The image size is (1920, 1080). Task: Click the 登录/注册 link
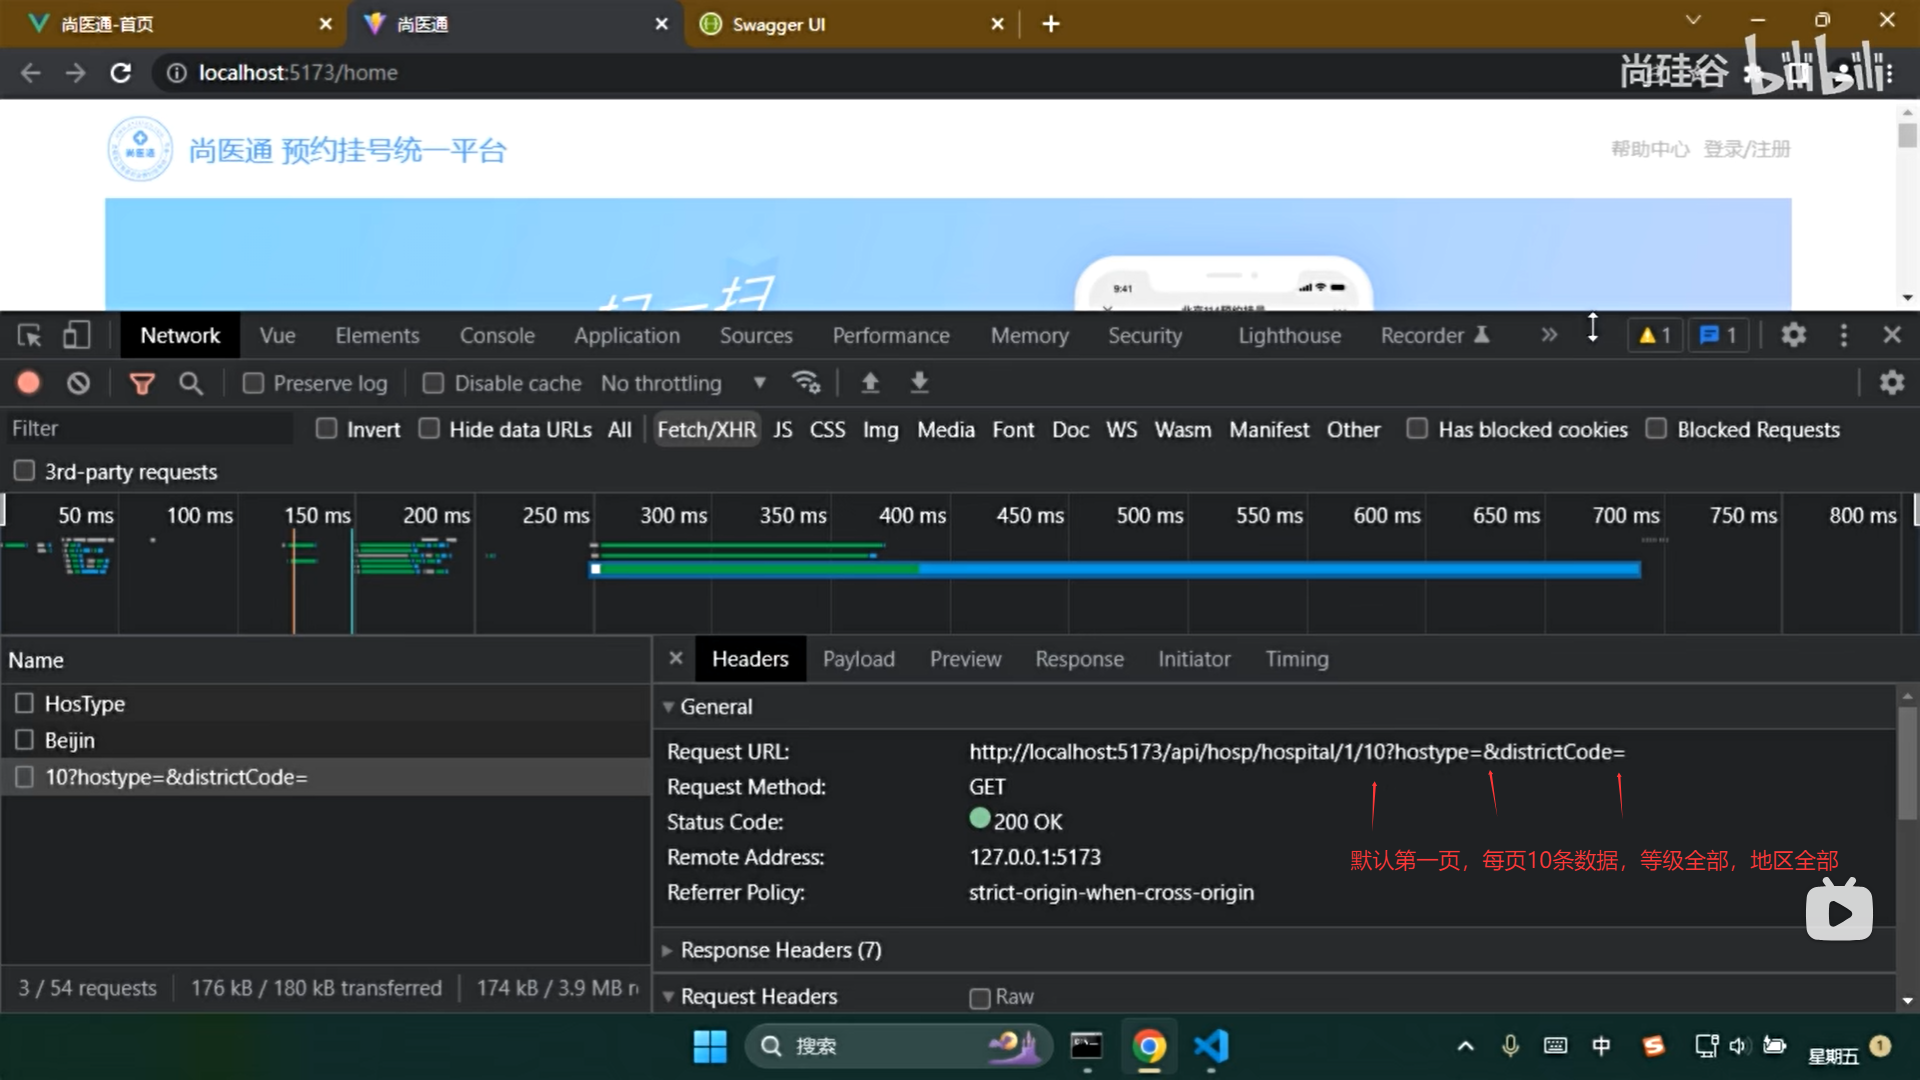[x=1746, y=149]
